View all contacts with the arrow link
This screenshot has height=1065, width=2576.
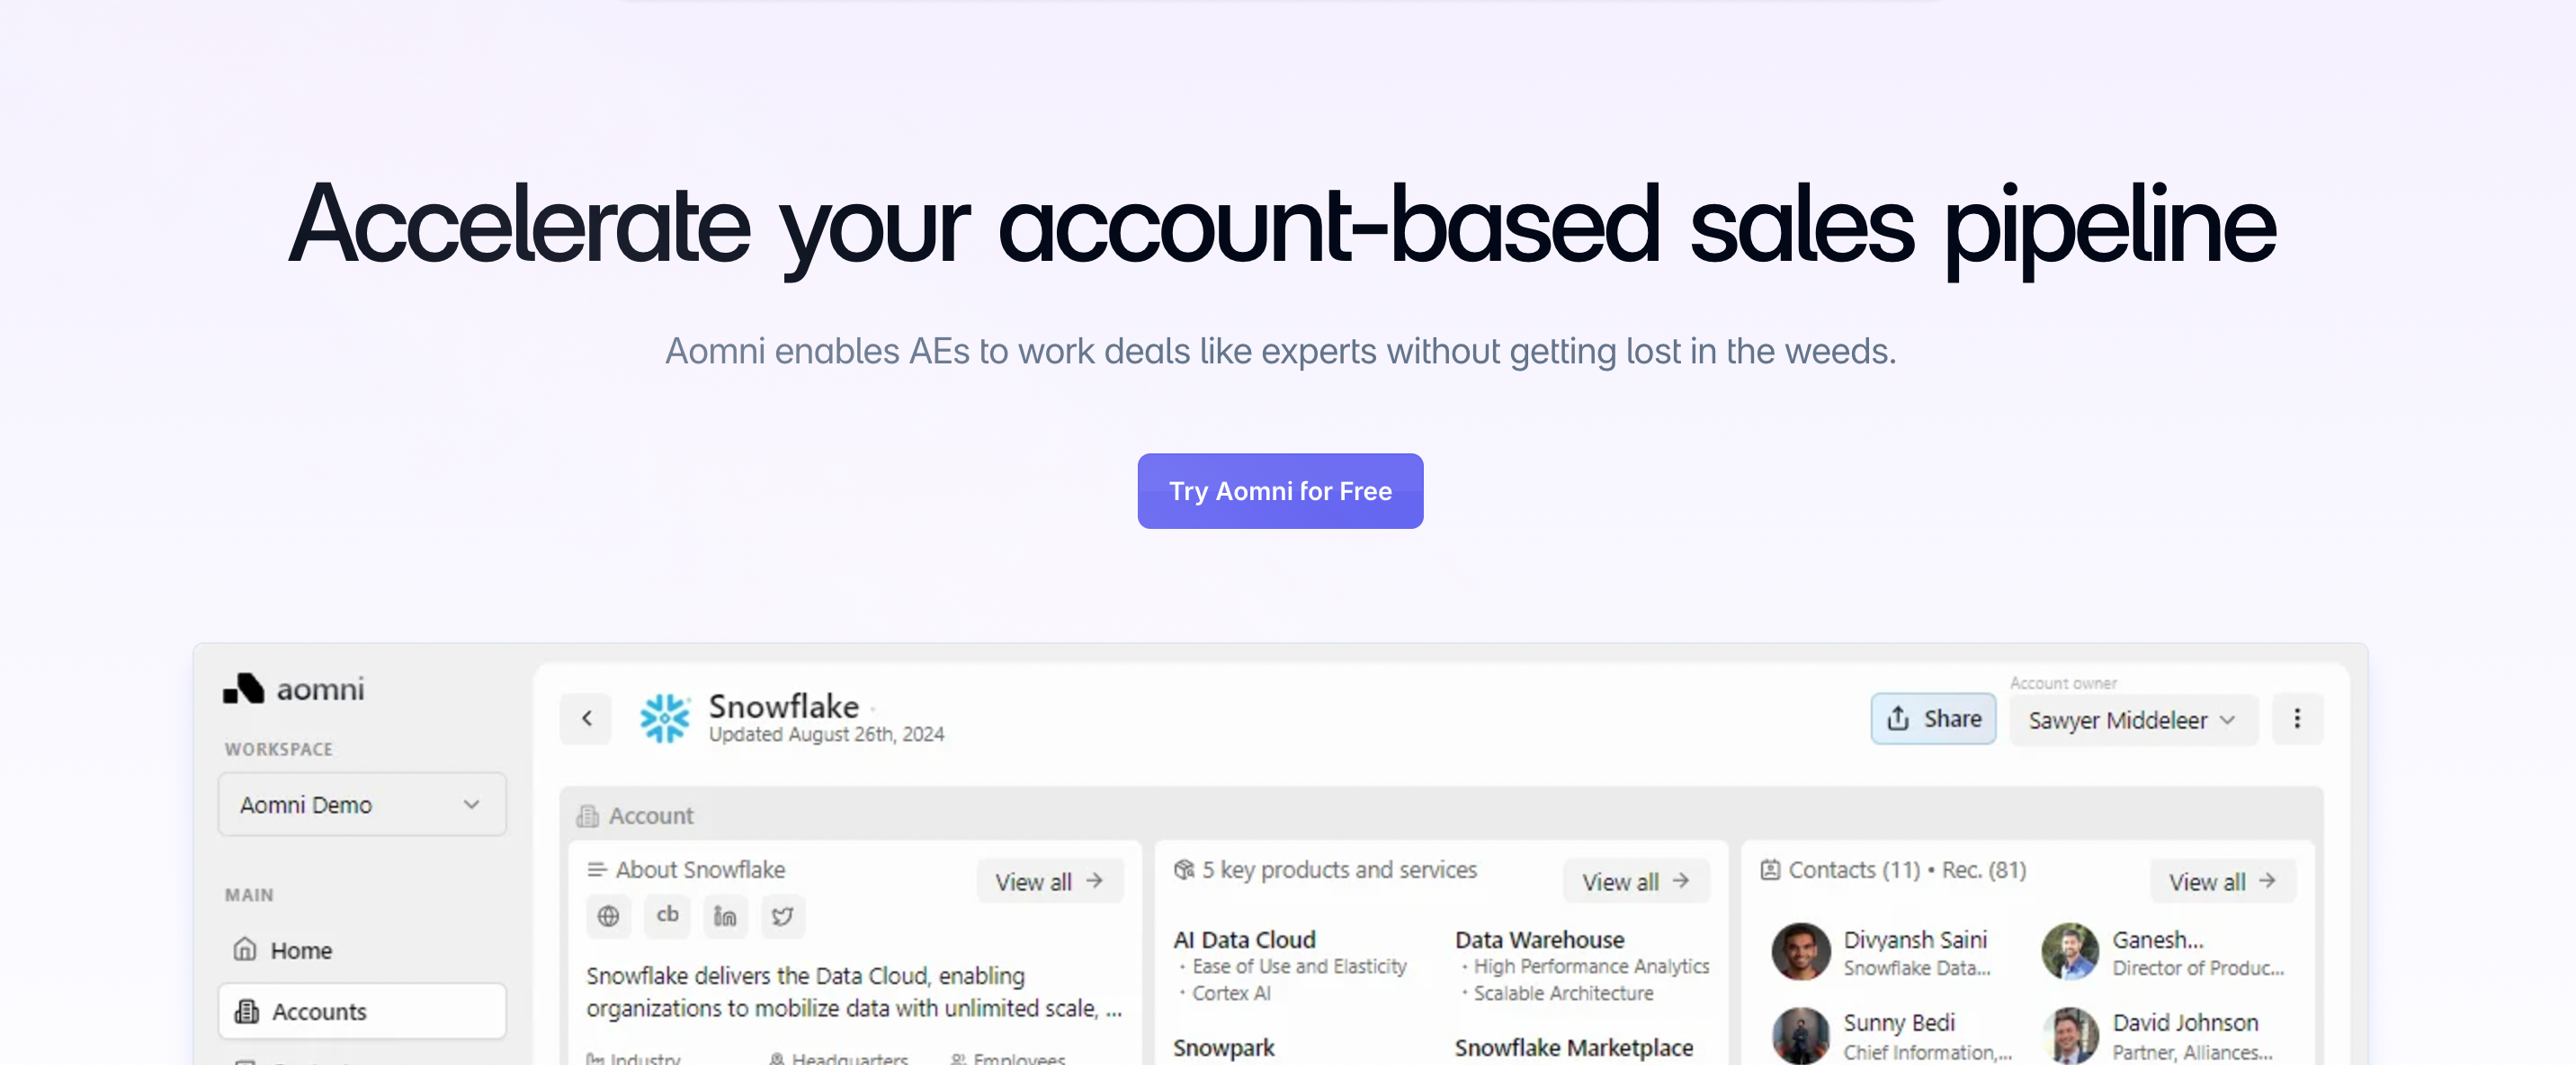(2221, 881)
